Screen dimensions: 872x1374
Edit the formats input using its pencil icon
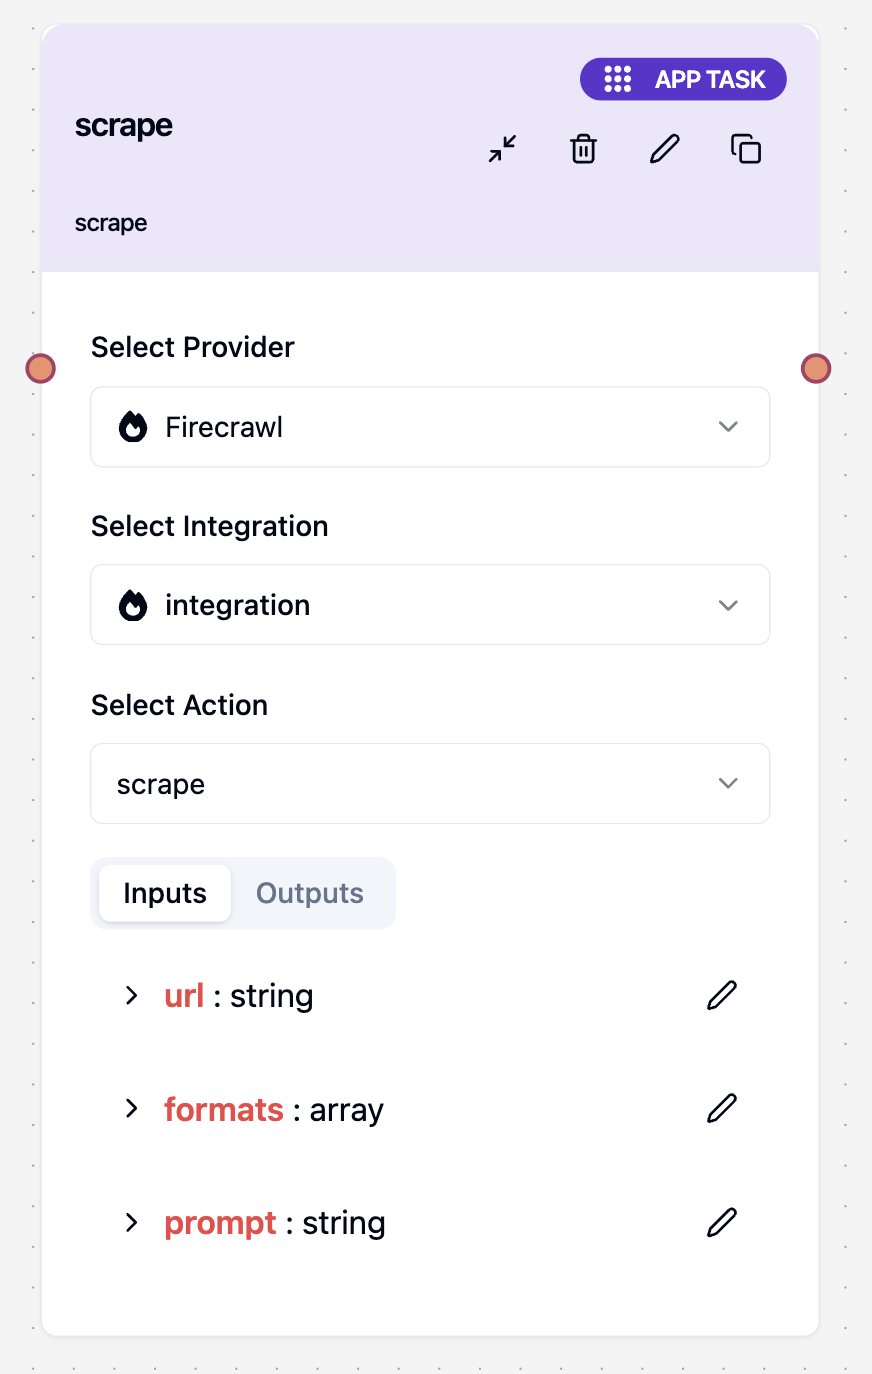point(721,1108)
